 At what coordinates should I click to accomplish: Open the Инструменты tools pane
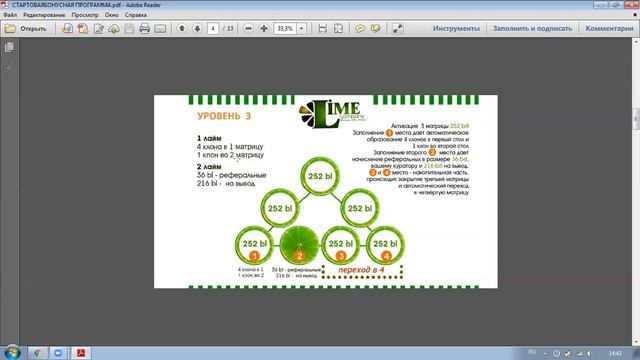[456, 29]
